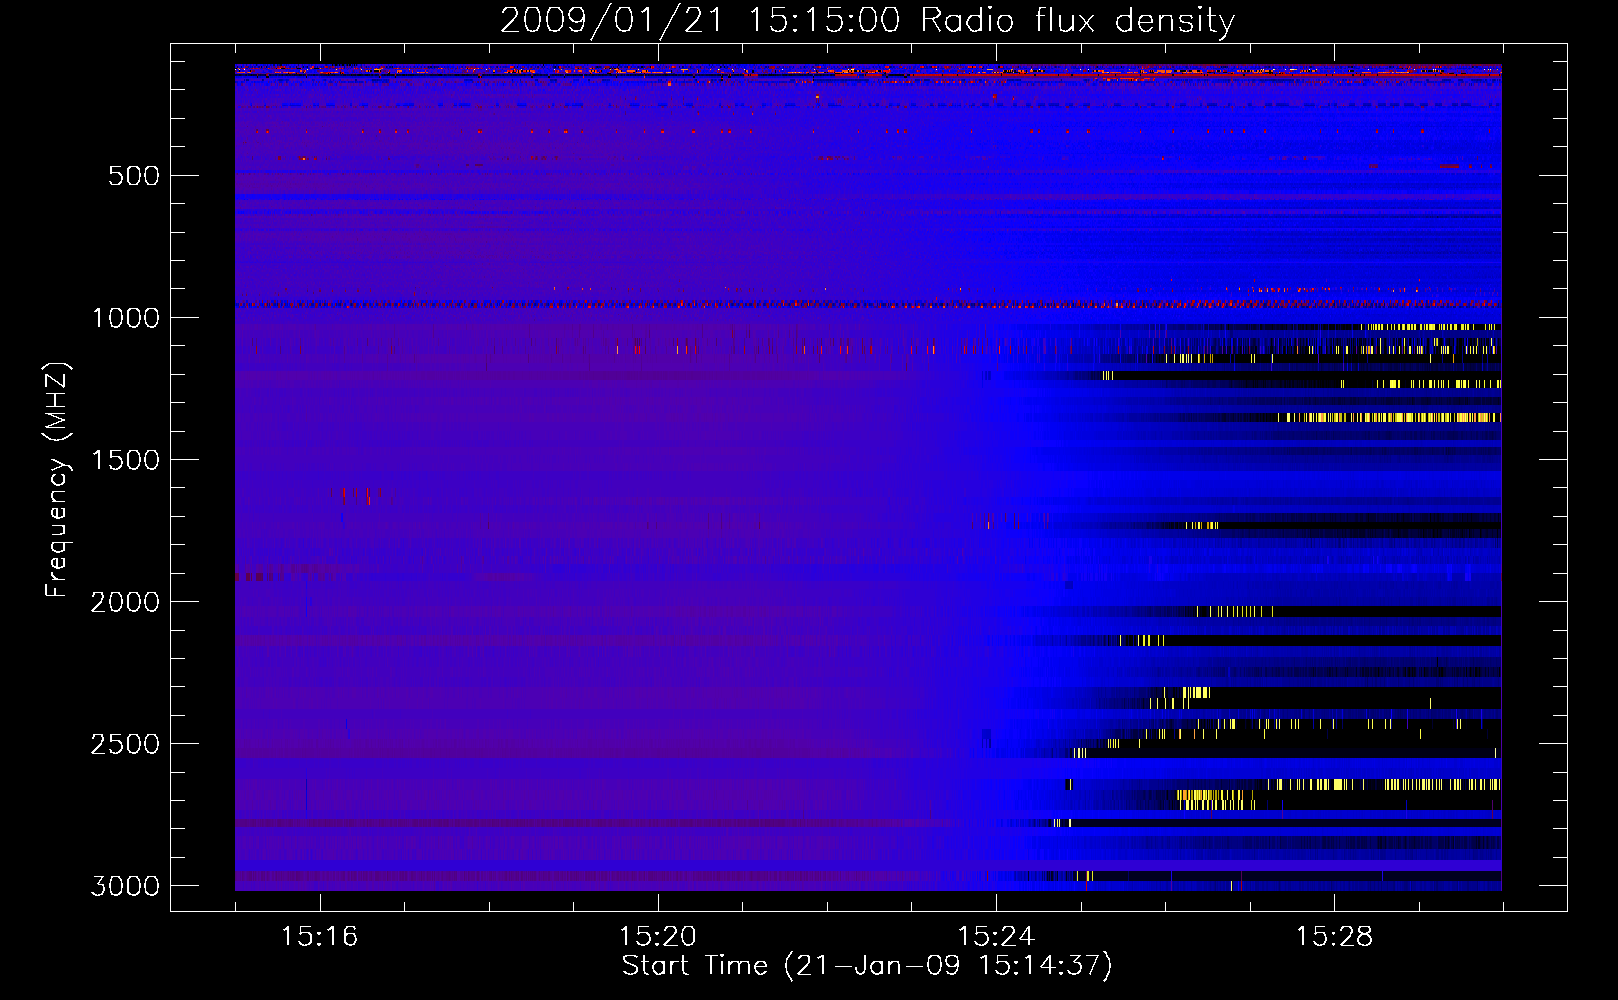The width and height of the screenshot is (1618, 1000).
Task: Click the 2500 frequency tick label
Action: click(125, 744)
